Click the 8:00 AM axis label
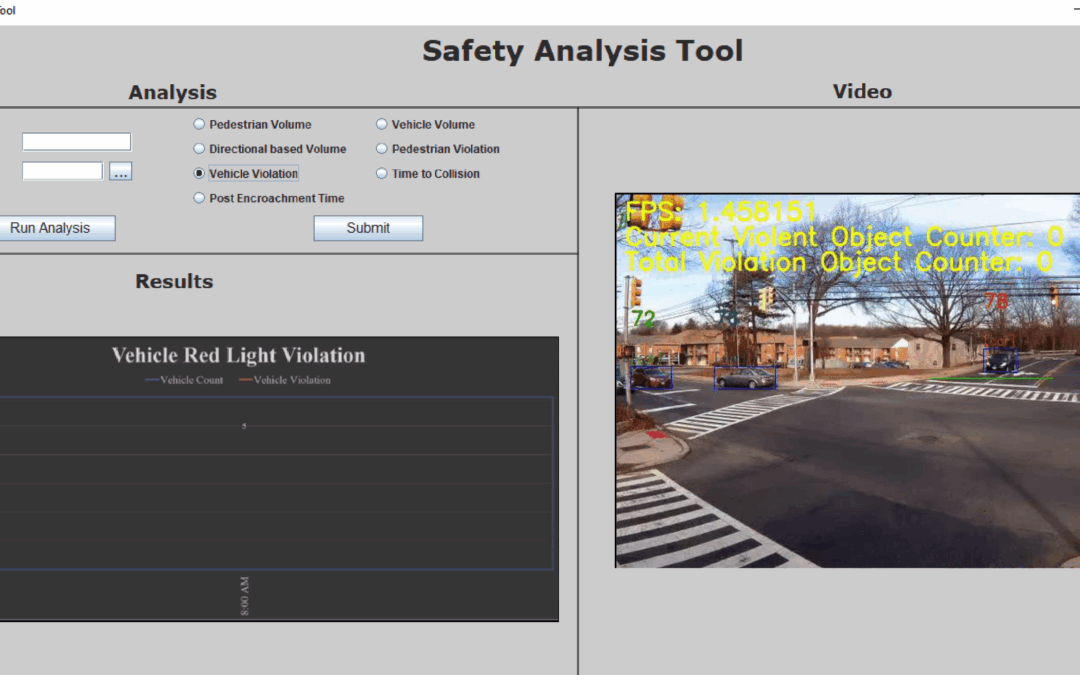The image size is (1080, 675). [x=245, y=595]
